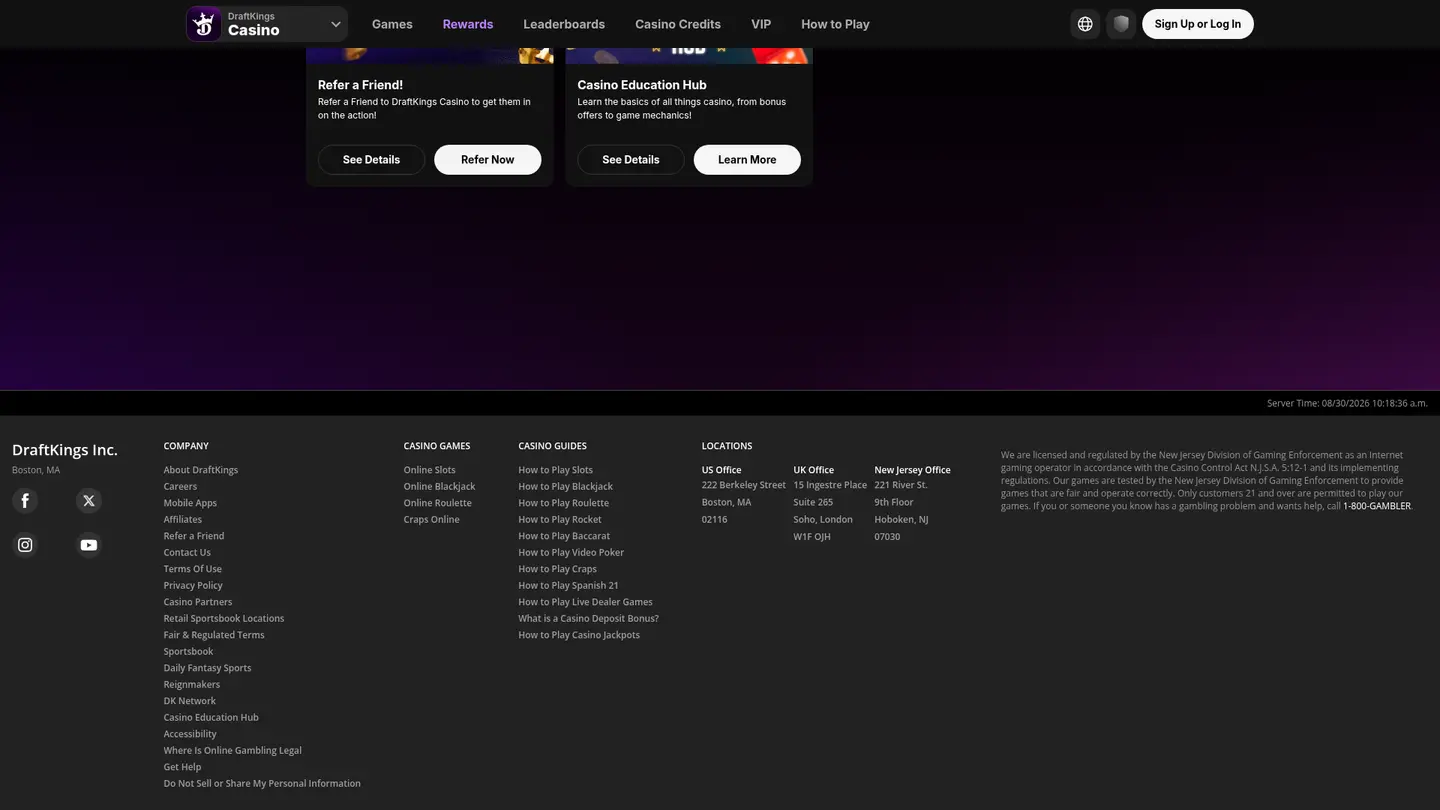Open What is a Casino Deposit Bonus link

pos(589,619)
